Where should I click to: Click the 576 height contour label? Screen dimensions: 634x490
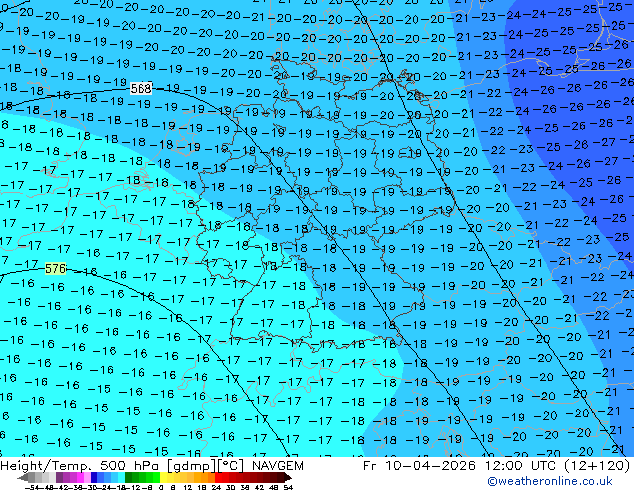click(x=55, y=268)
